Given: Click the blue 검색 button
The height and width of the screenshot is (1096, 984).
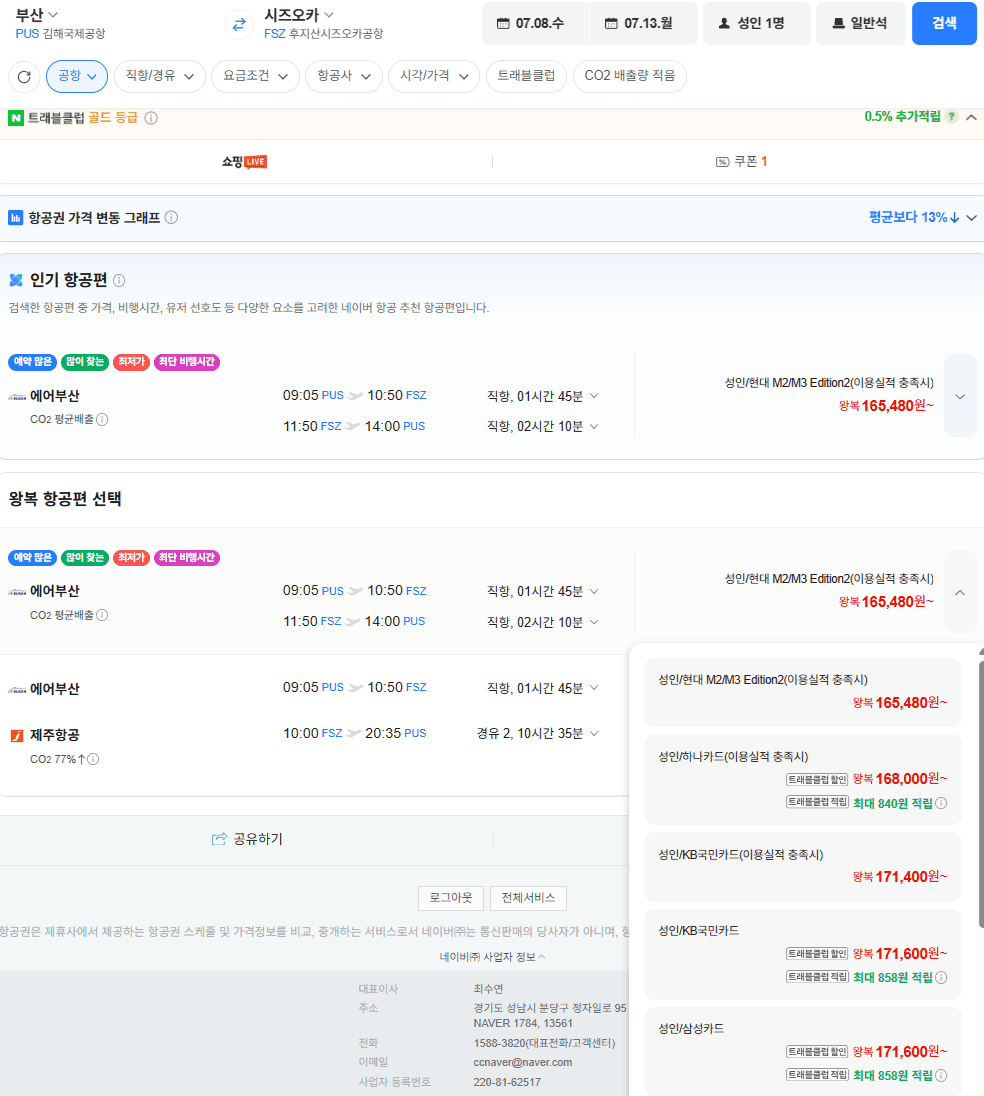Looking at the screenshot, I should [x=944, y=23].
